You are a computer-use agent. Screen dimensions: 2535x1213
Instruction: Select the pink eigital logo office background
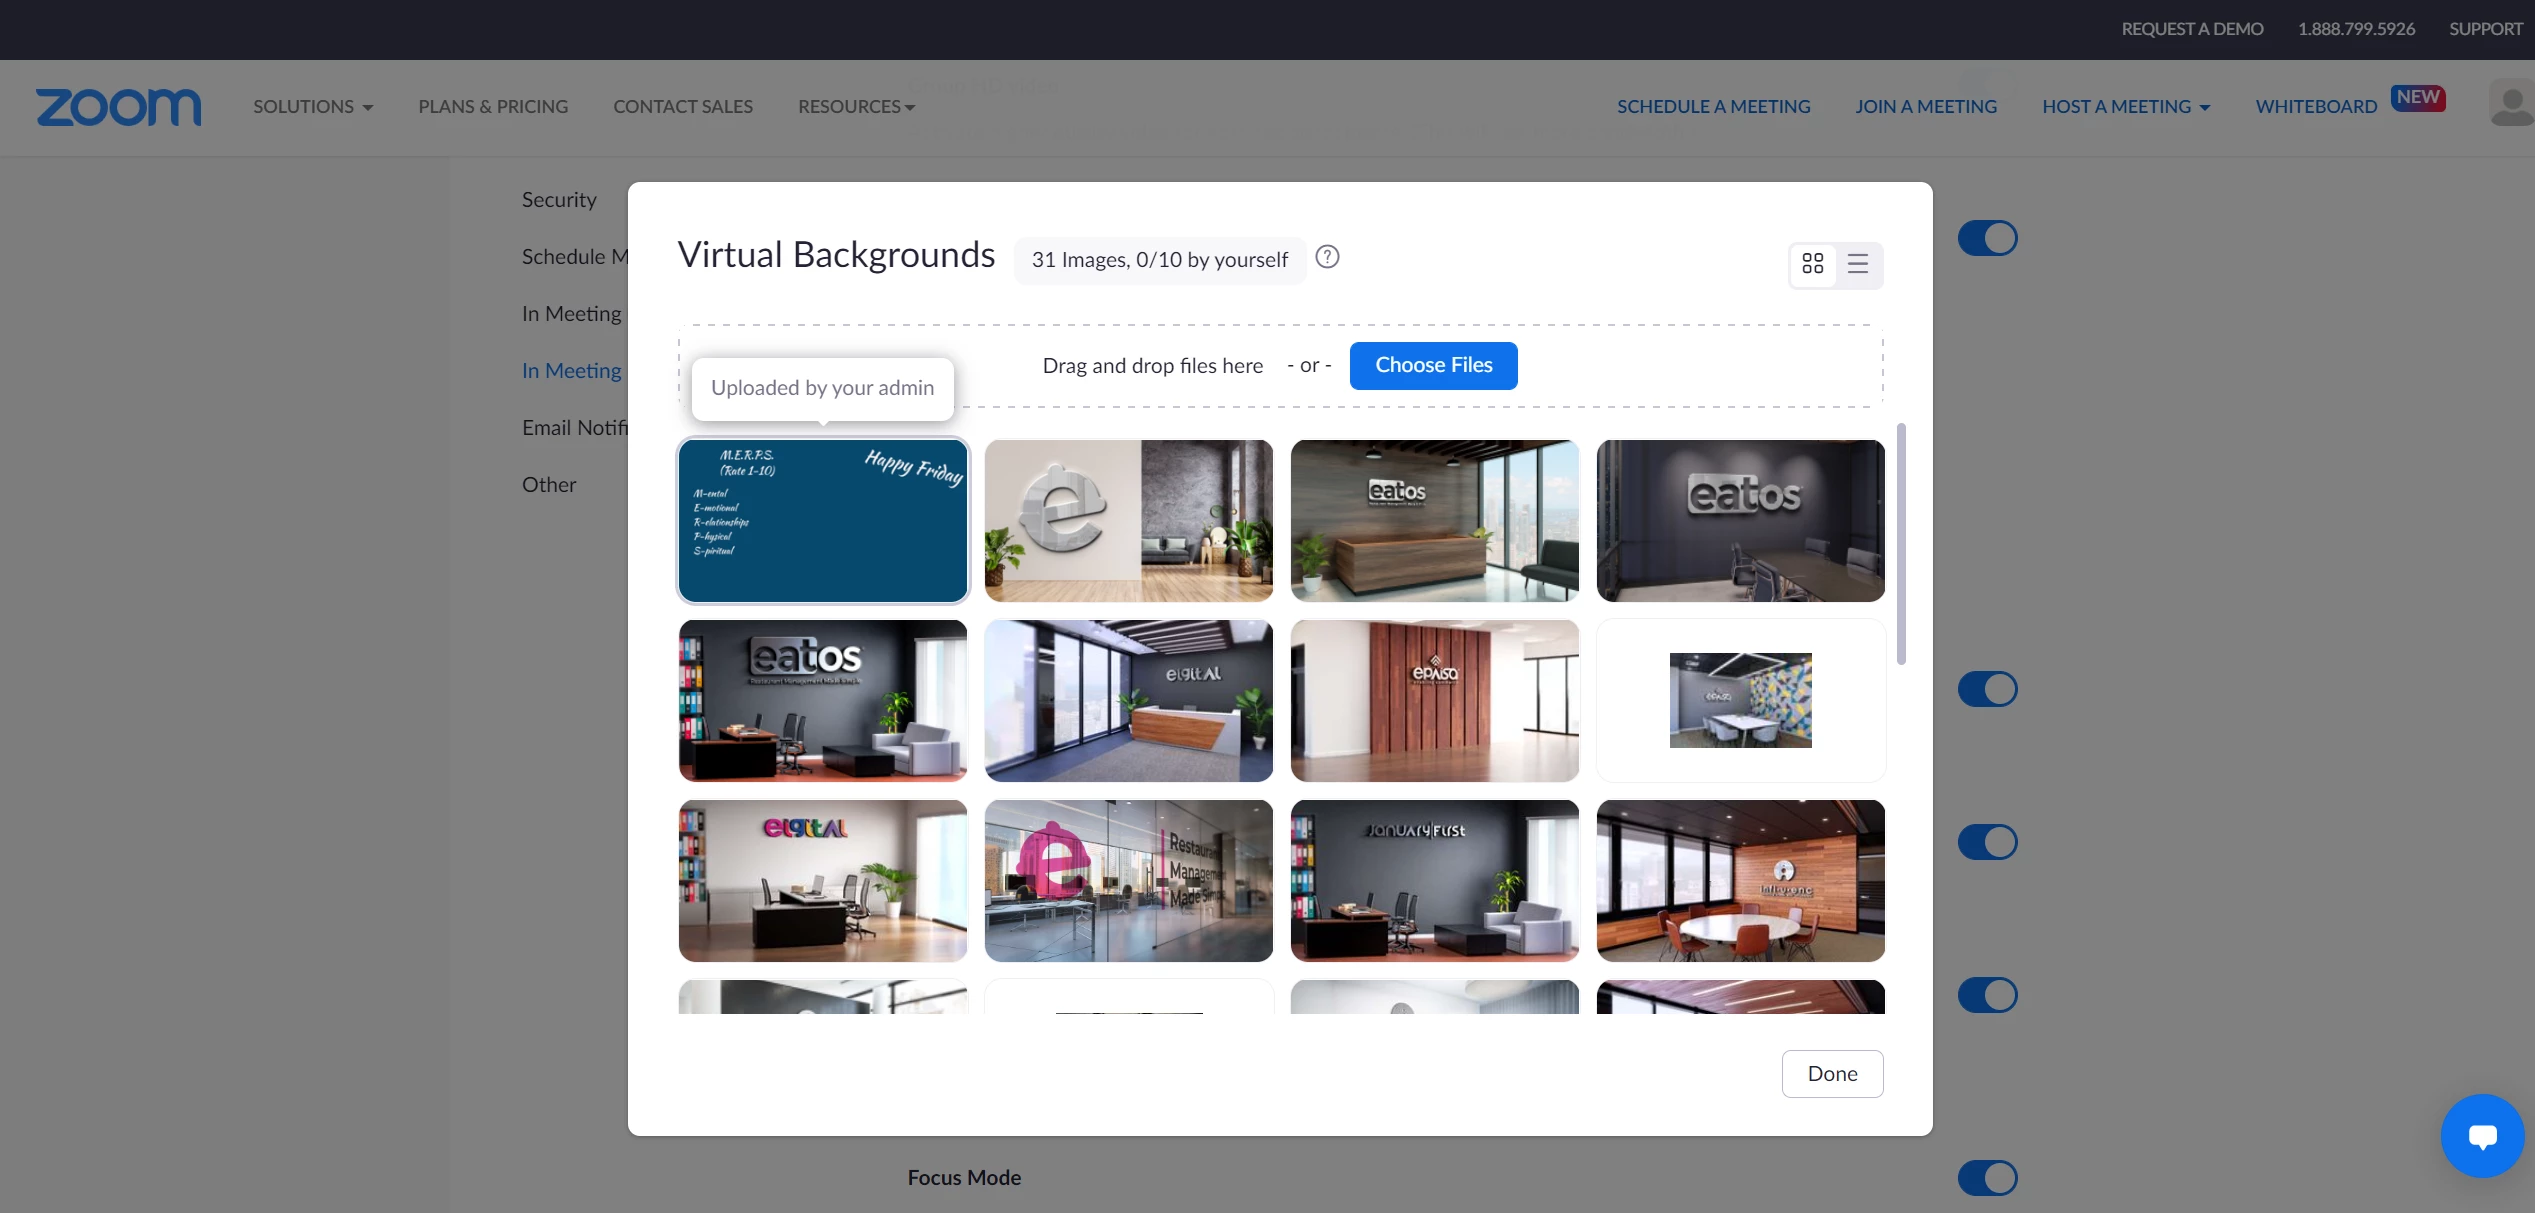pyautogui.click(x=823, y=881)
